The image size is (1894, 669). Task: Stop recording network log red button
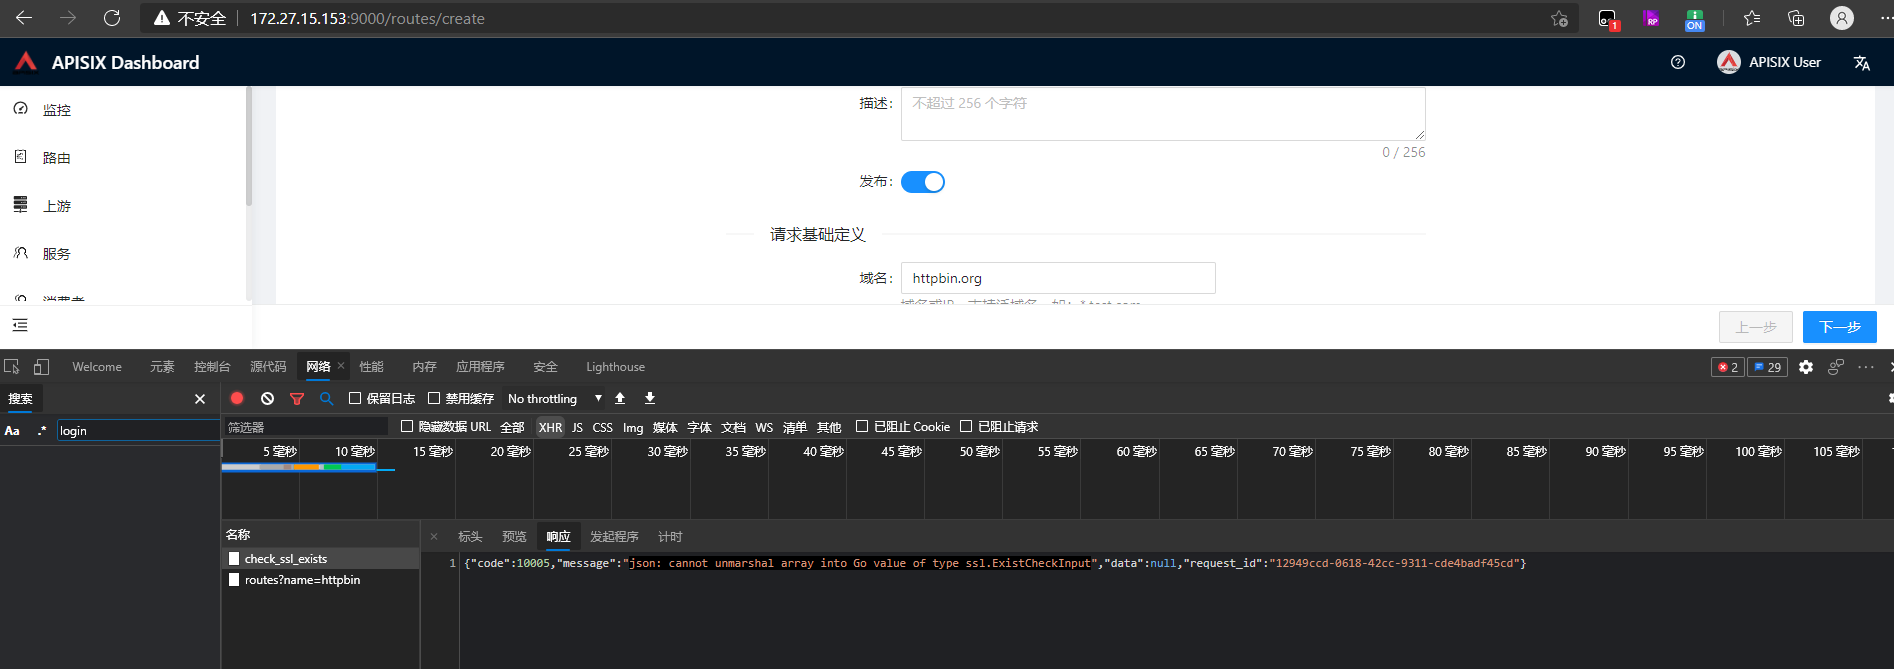[x=237, y=398]
